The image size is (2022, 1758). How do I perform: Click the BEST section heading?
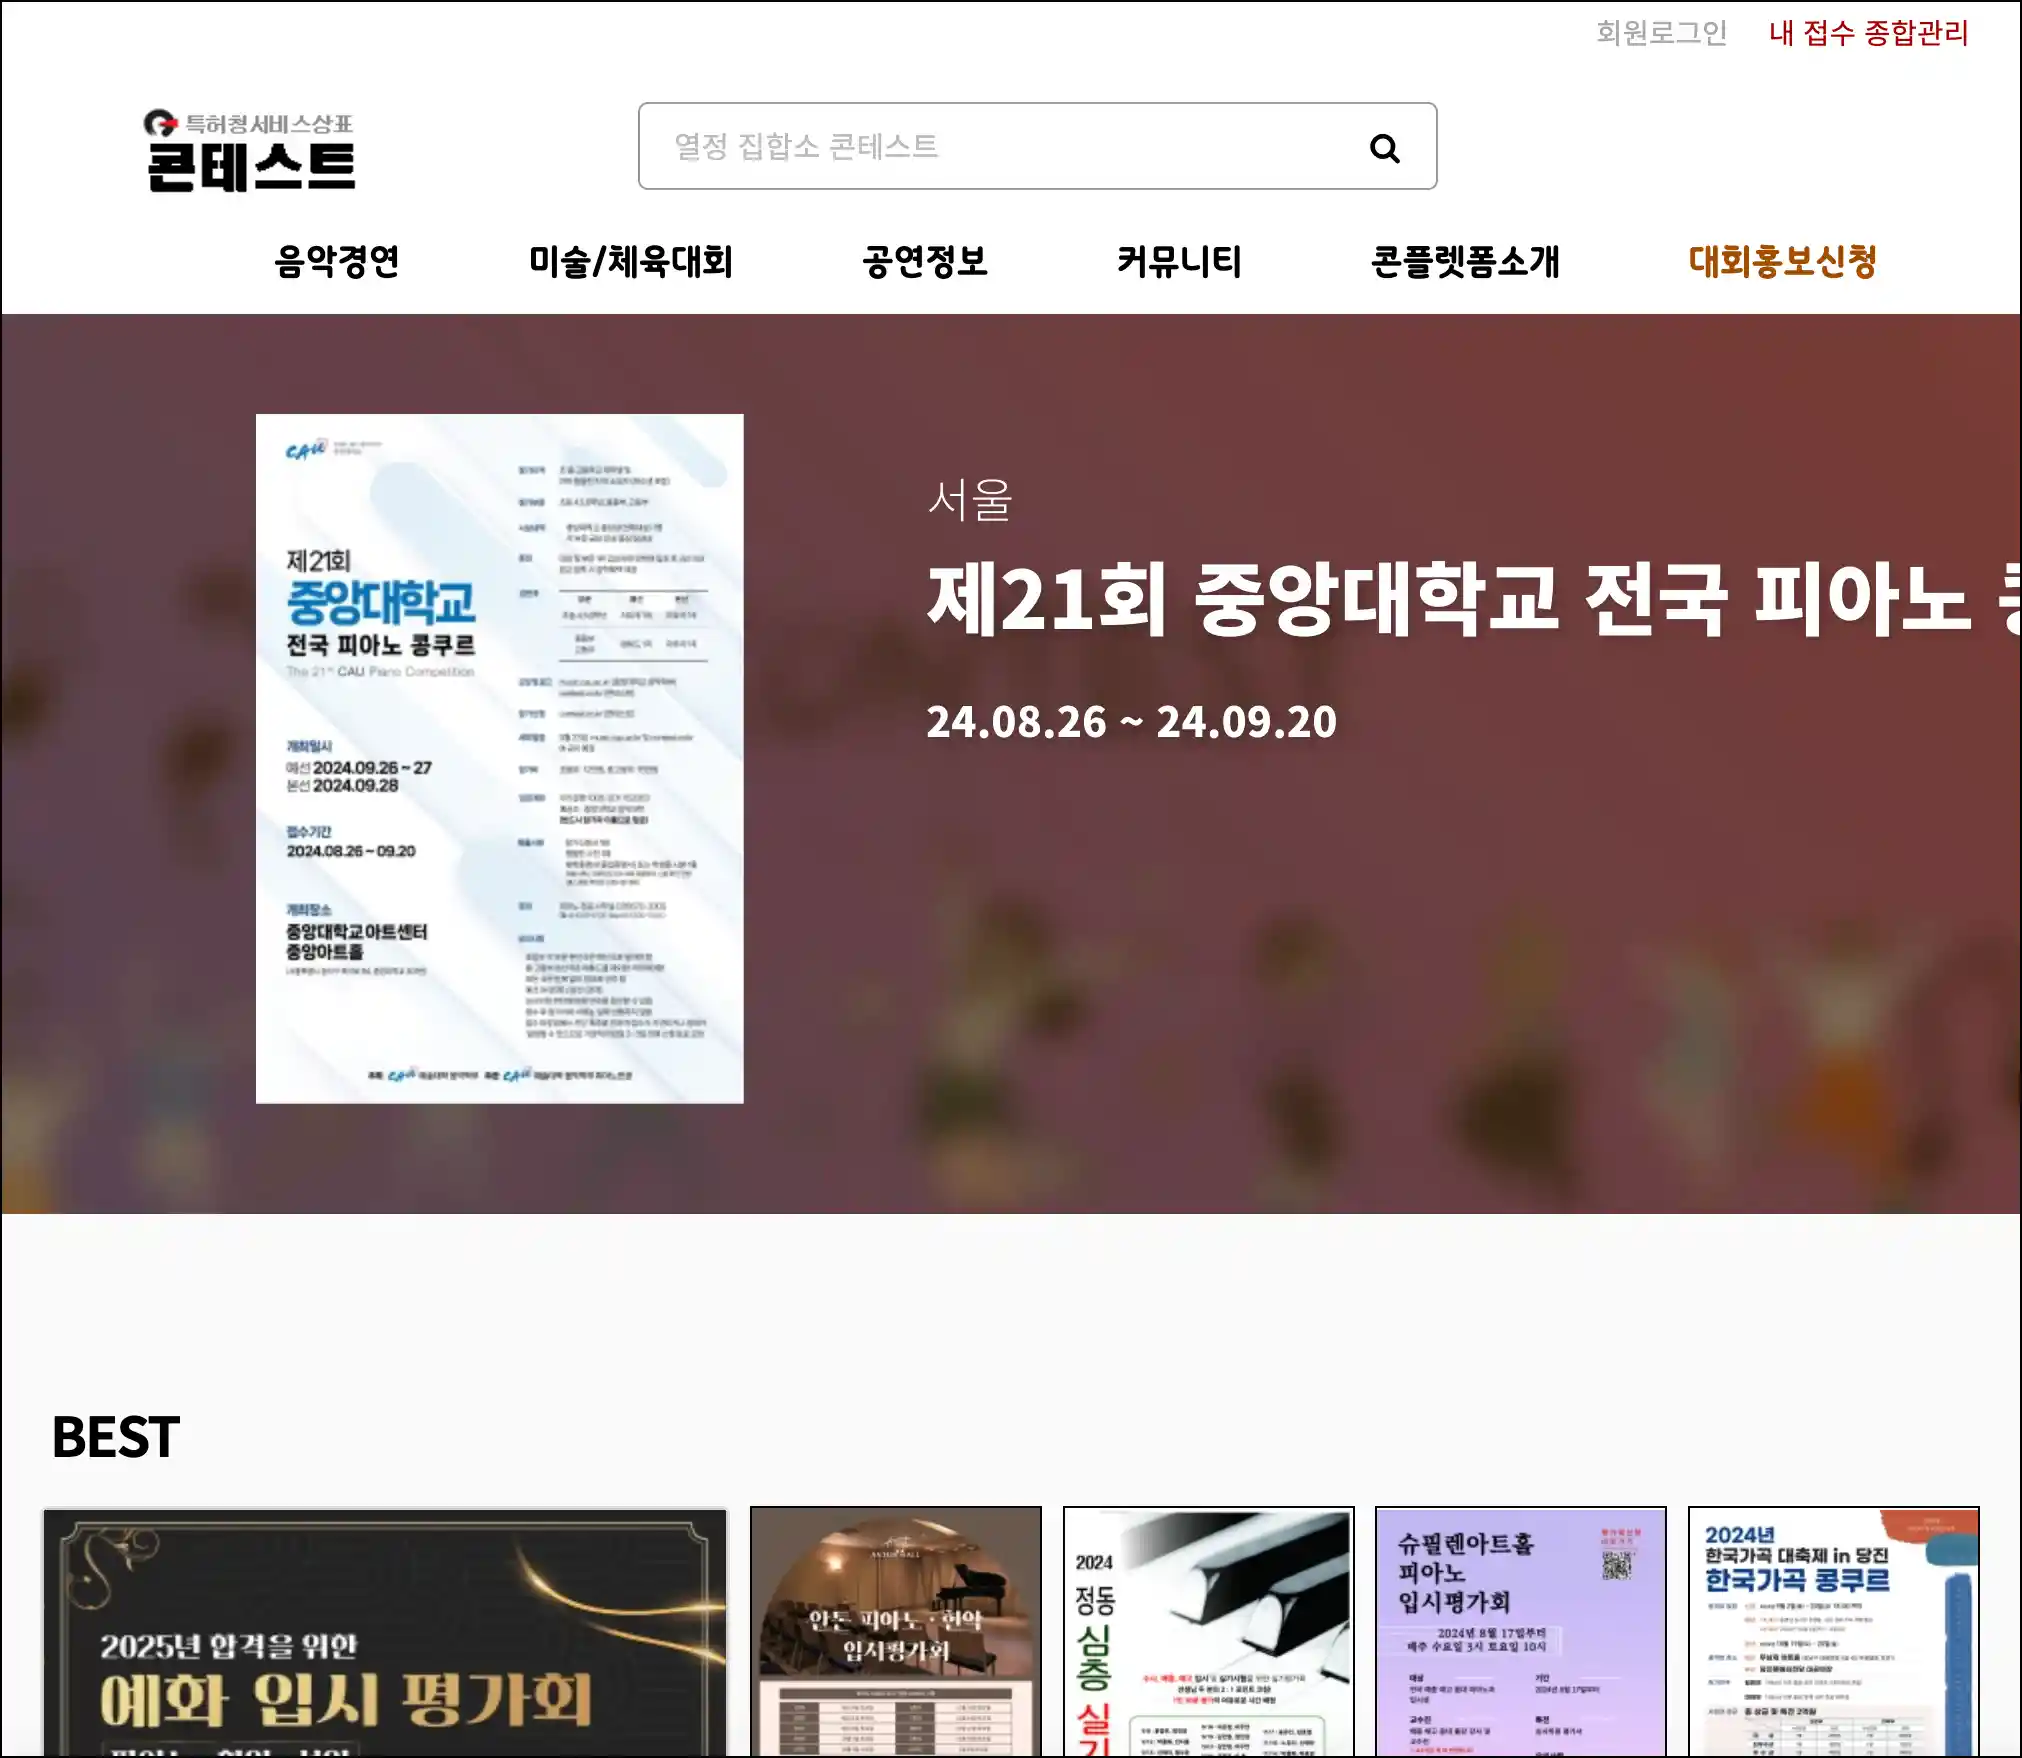(116, 1437)
